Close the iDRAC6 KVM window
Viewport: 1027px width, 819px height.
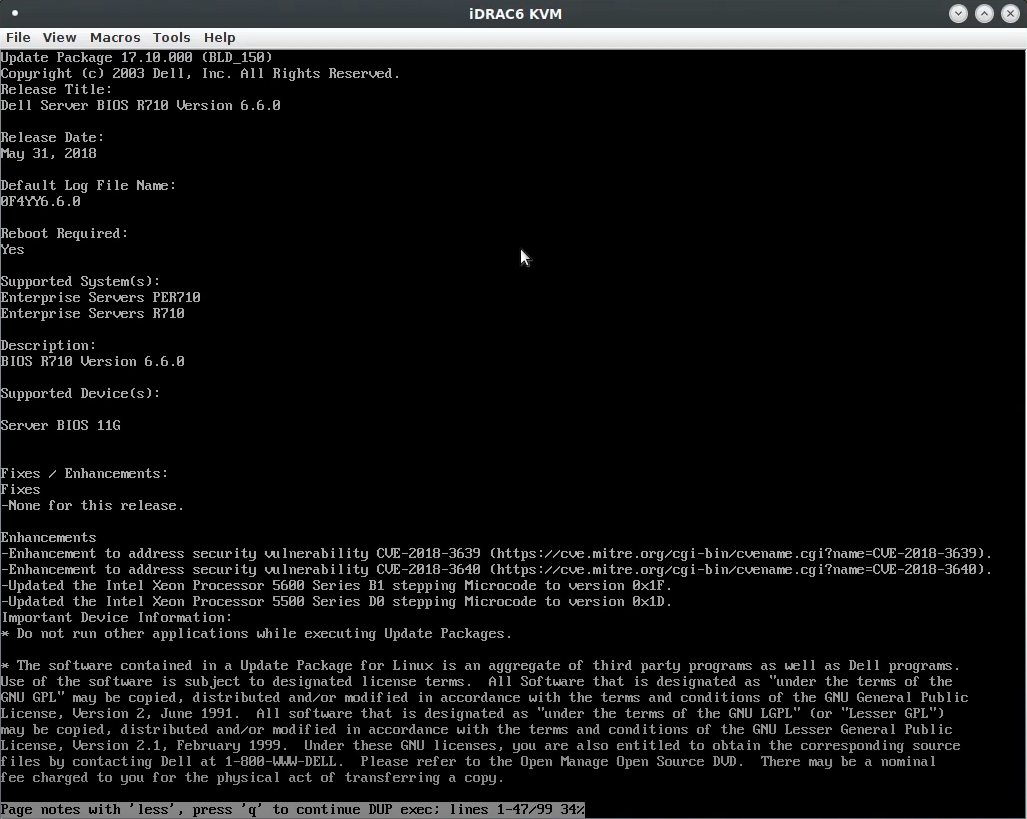(1011, 14)
